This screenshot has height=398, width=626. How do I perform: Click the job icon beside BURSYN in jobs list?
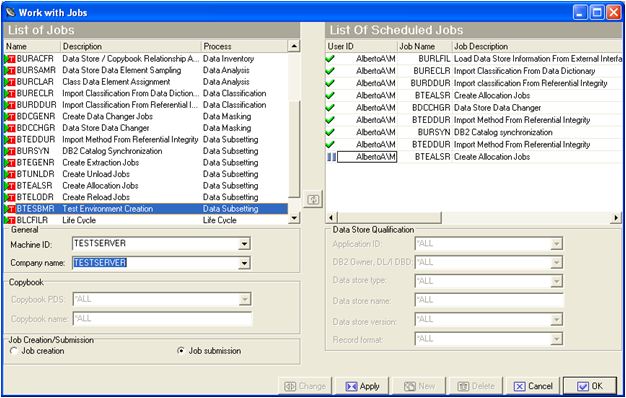pos(10,152)
